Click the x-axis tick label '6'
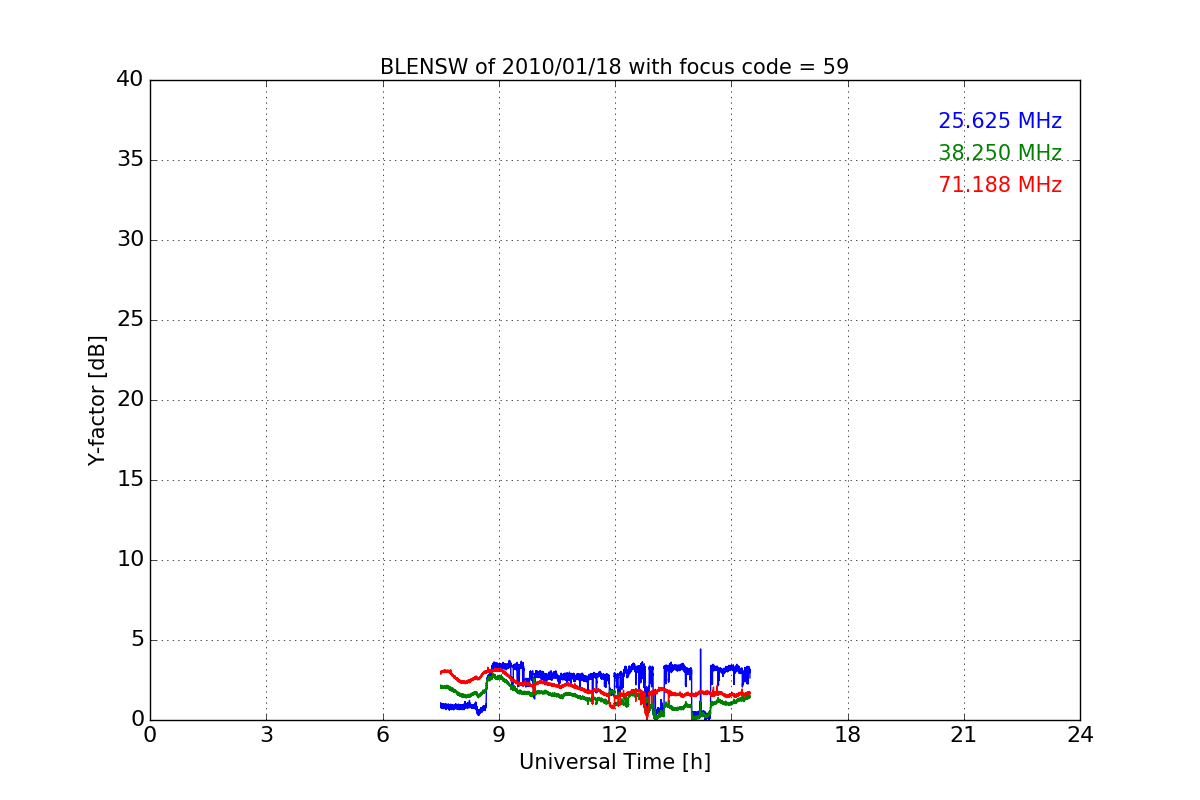Viewport: 1200px width, 800px height. [383, 734]
